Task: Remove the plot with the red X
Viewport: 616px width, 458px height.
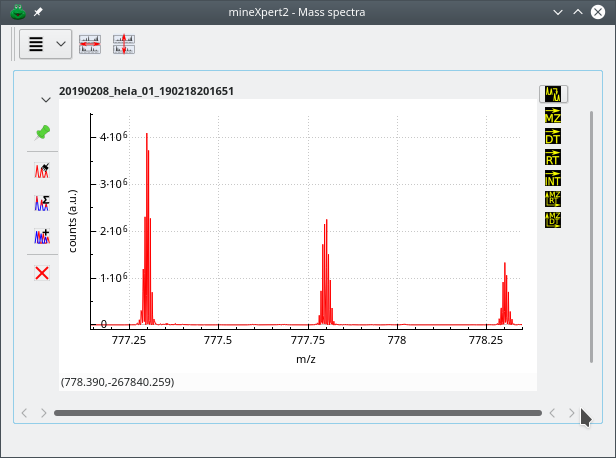Action: 42,272
